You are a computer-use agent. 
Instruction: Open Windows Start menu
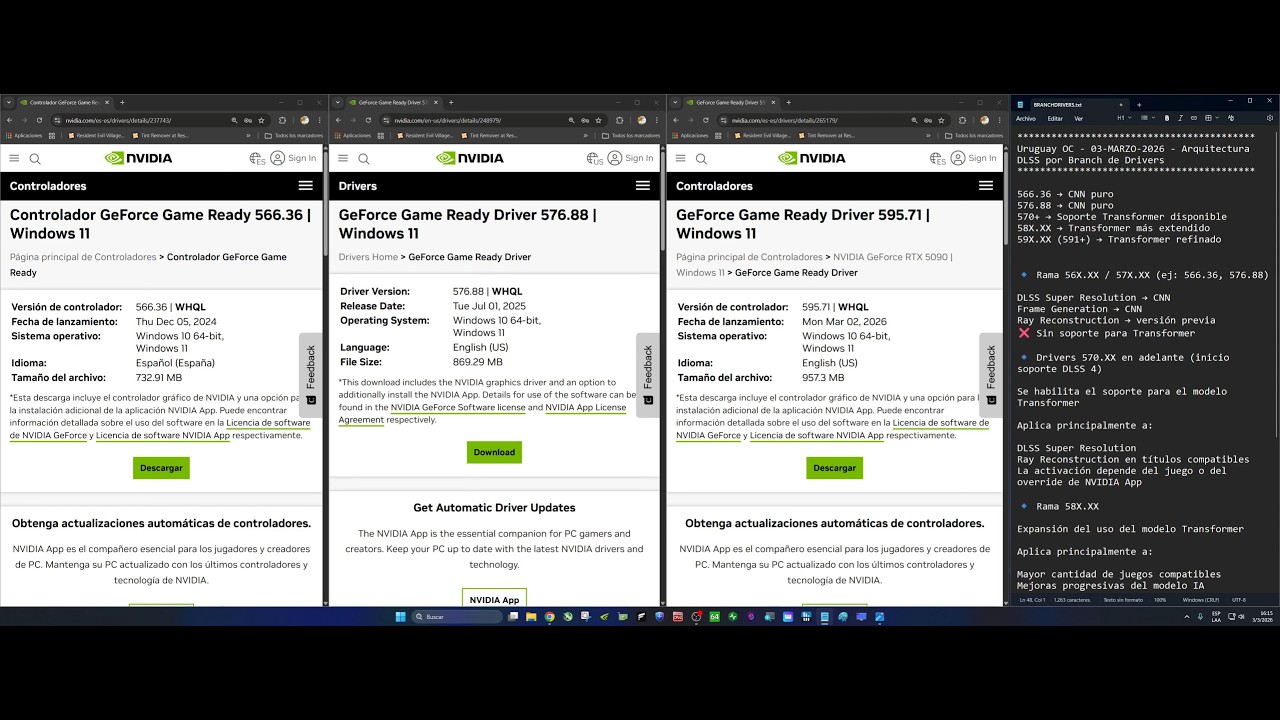click(400, 617)
